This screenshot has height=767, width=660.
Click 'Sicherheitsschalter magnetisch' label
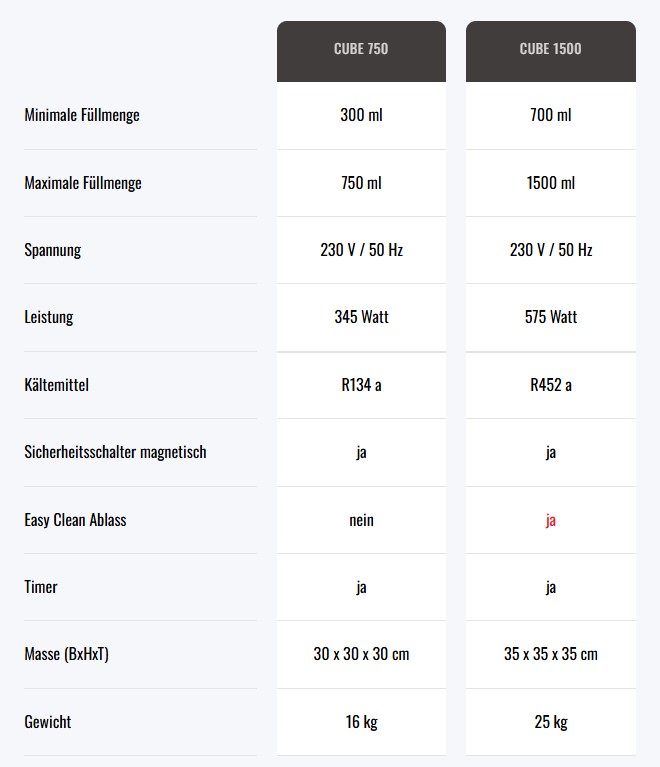pyautogui.click(x=115, y=452)
